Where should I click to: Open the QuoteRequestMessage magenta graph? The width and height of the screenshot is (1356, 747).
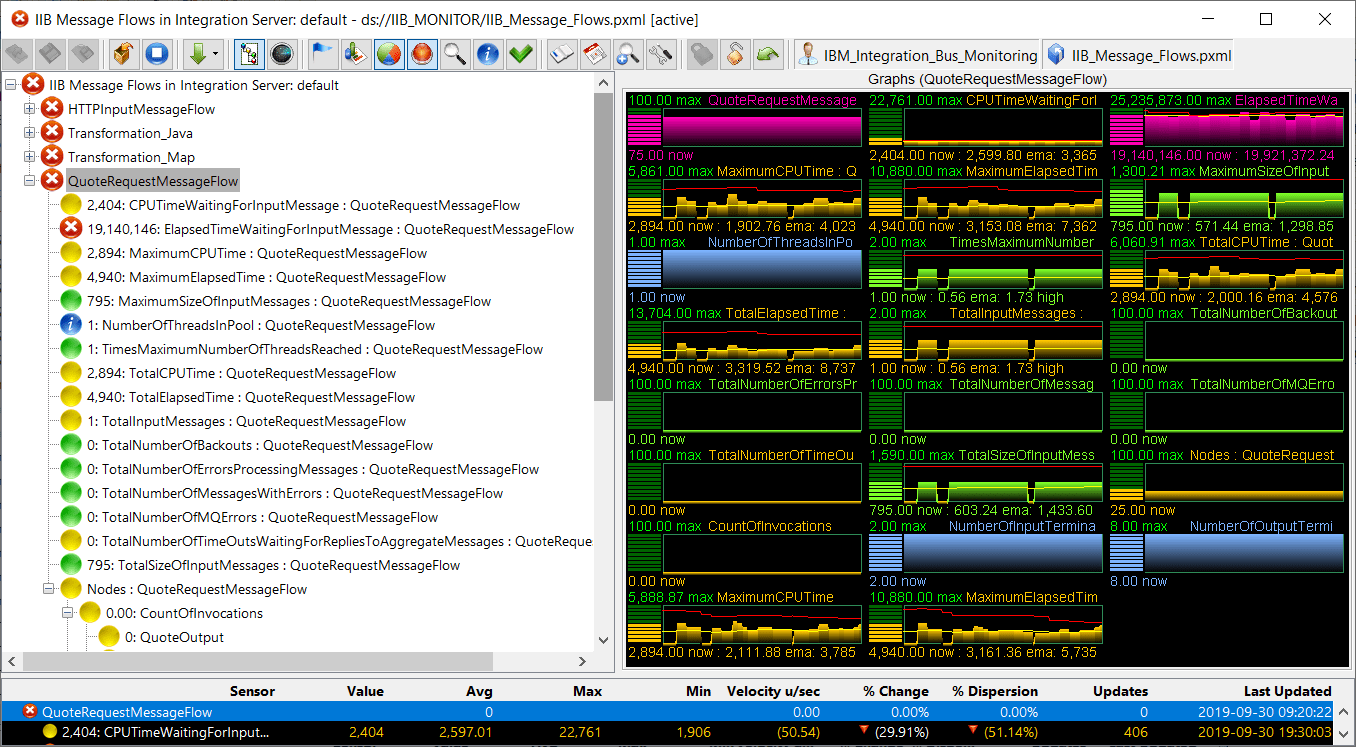[744, 129]
